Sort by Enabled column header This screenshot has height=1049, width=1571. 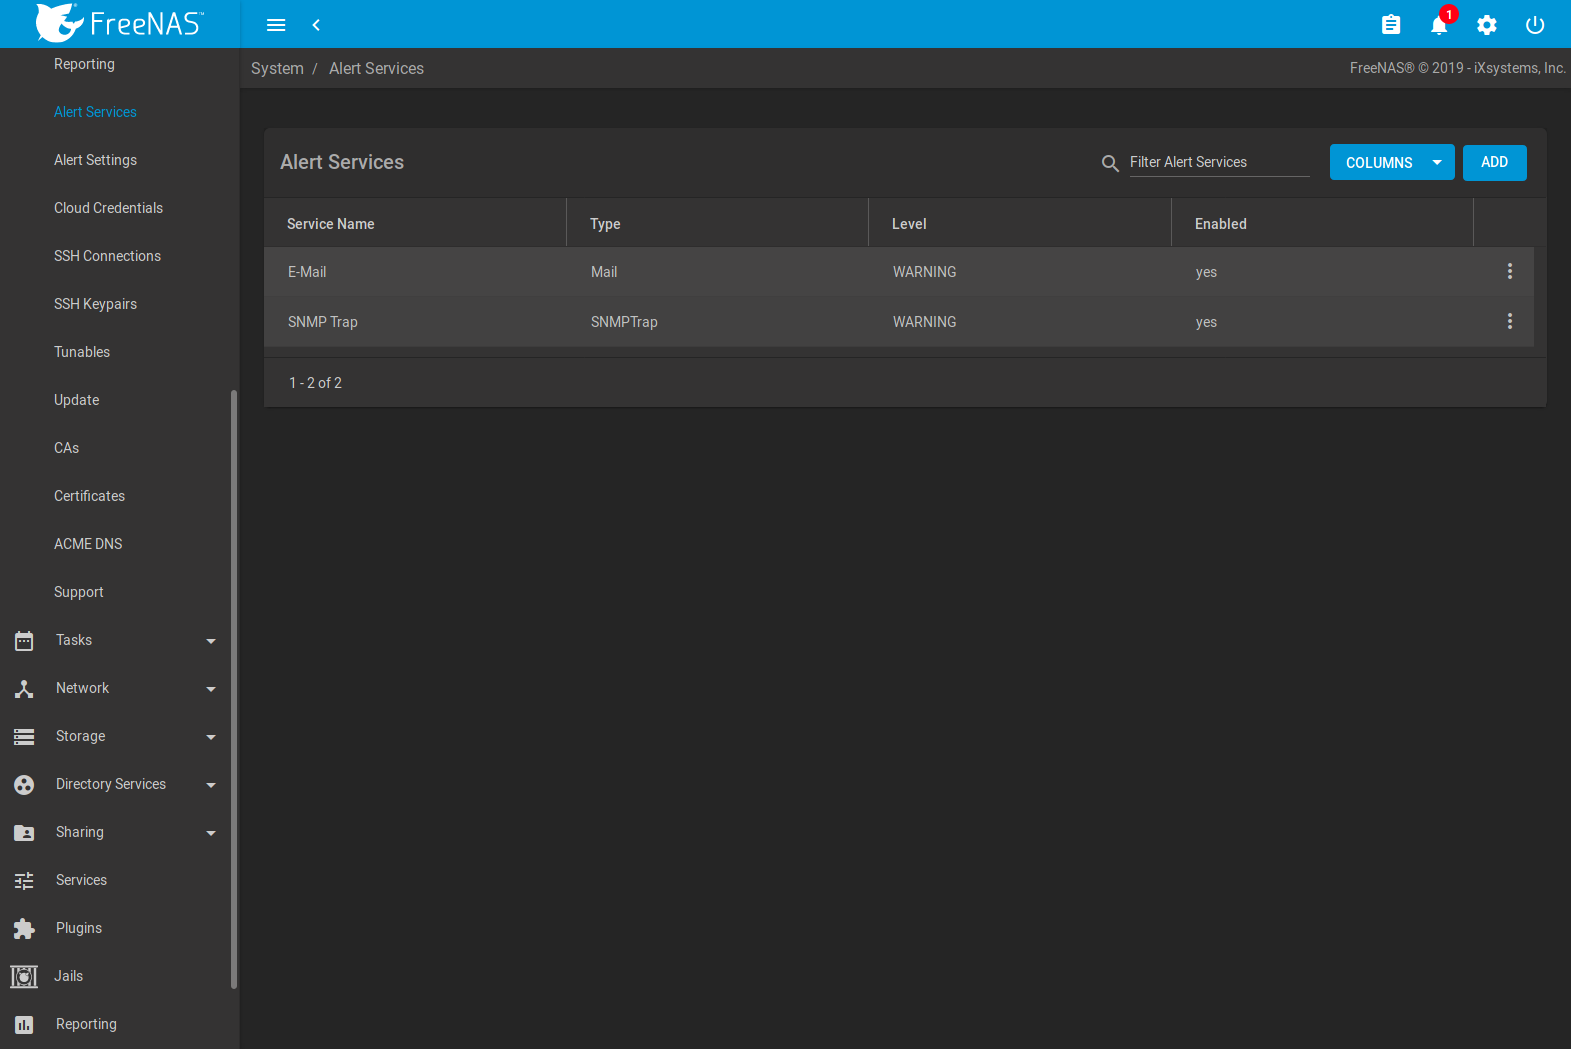coord(1221,224)
